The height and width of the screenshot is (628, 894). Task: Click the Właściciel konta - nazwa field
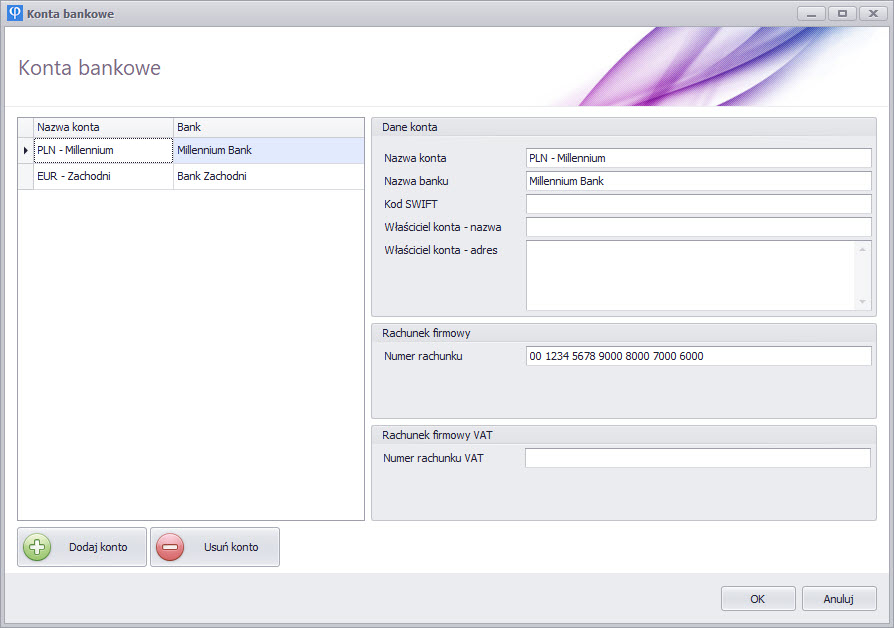click(698, 227)
